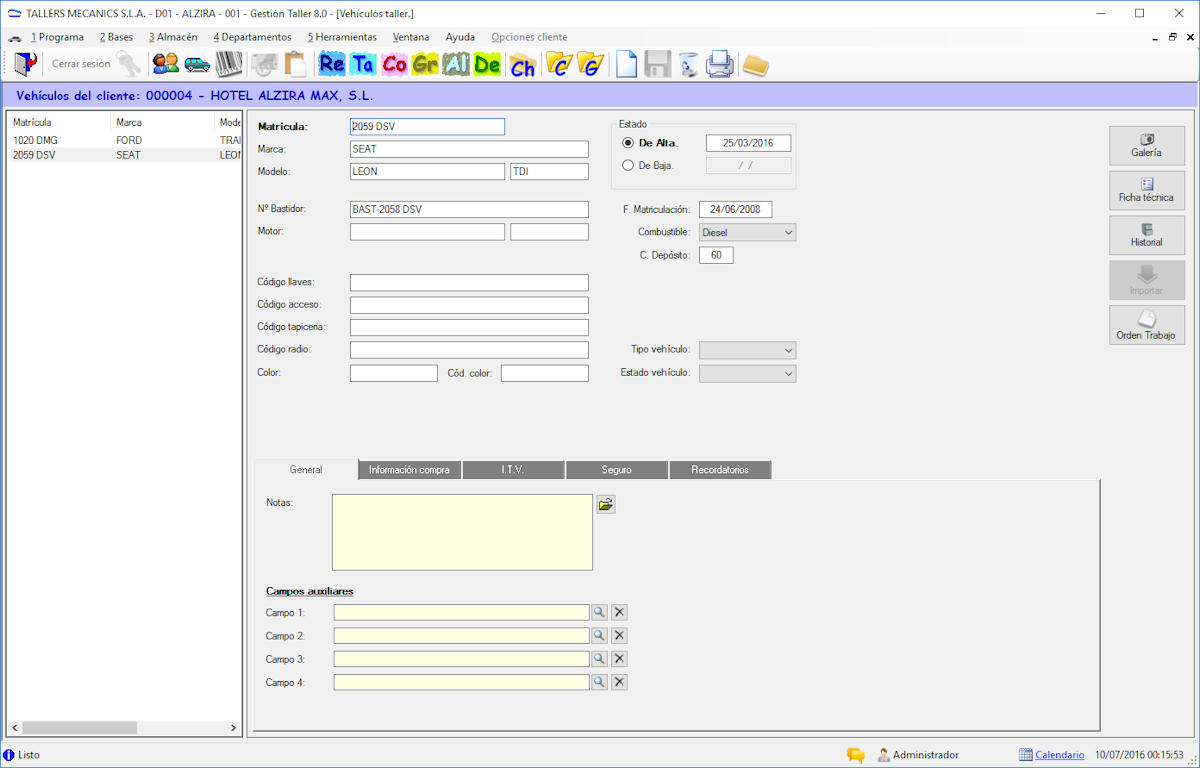Open the Ch folder toolbar icon
This screenshot has width=1200, height=768.
tap(523, 65)
